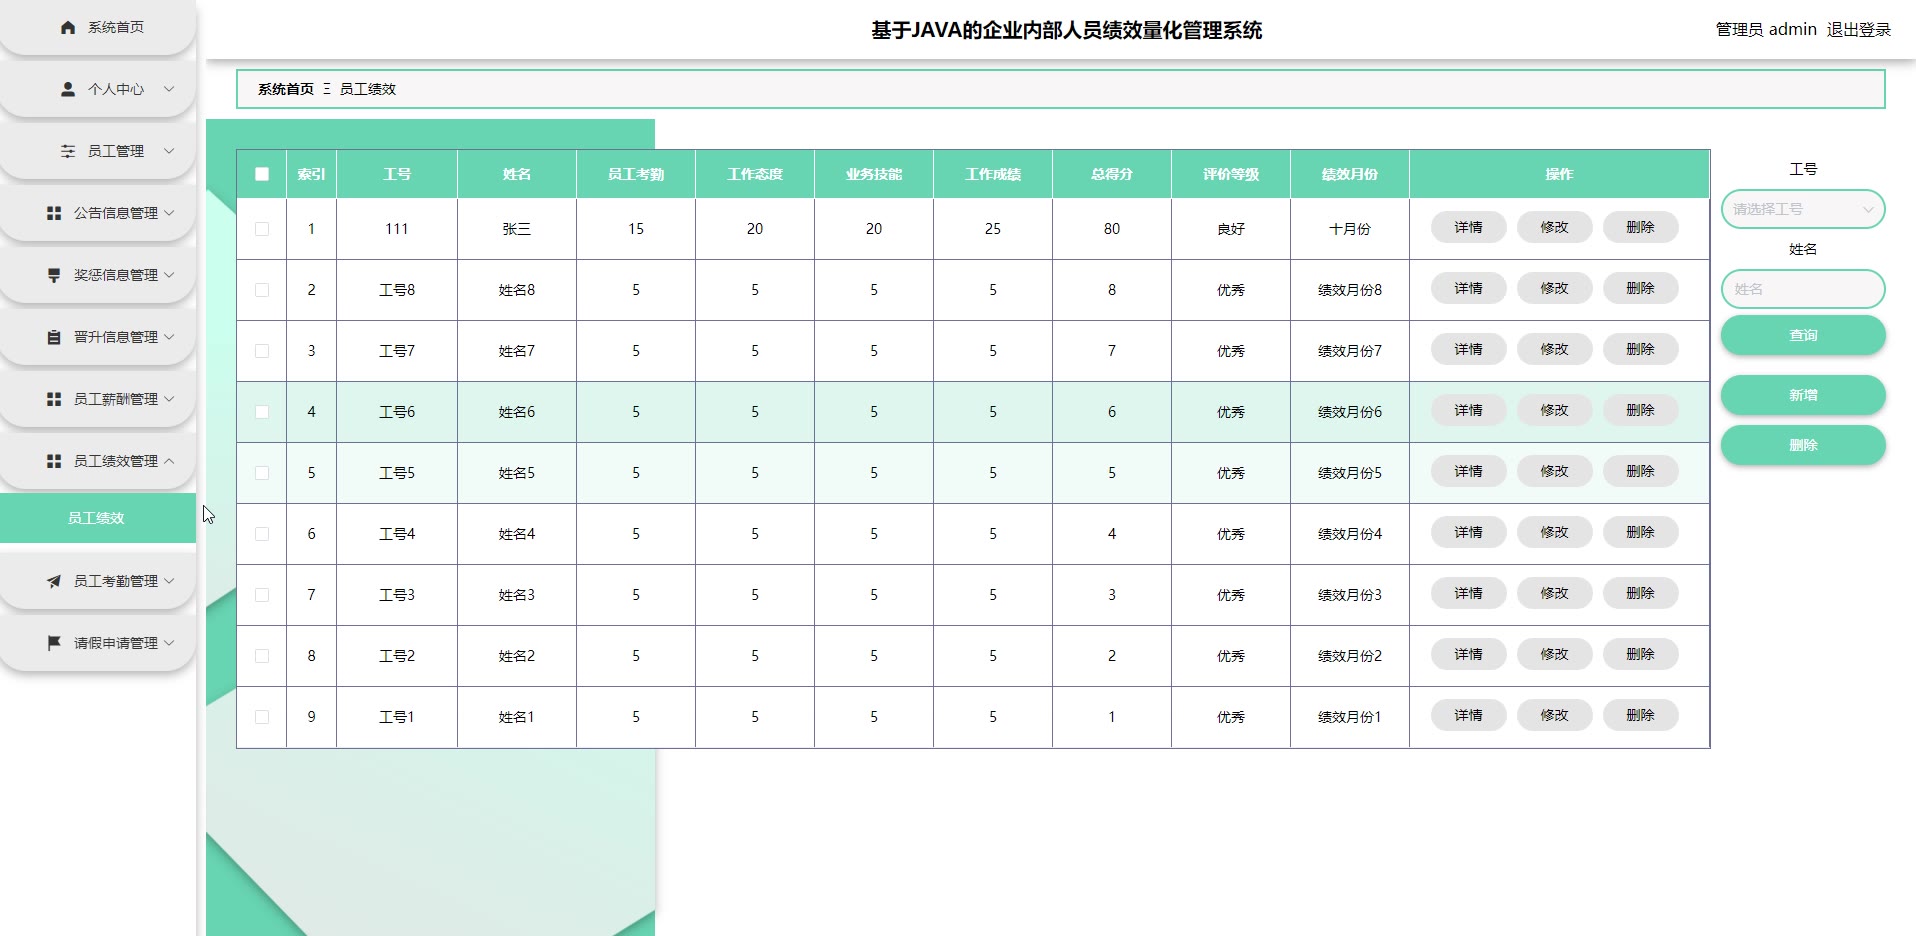Select the 员工绩效 submenu item

pyautogui.click(x=97, y=518)
